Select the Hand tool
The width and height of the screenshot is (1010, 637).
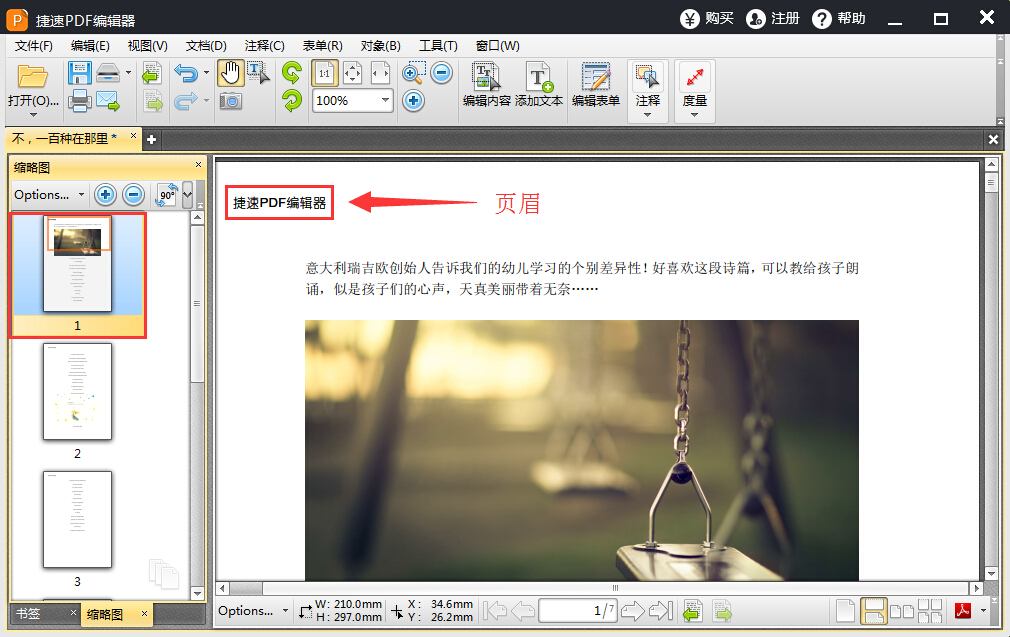point(230,73)
